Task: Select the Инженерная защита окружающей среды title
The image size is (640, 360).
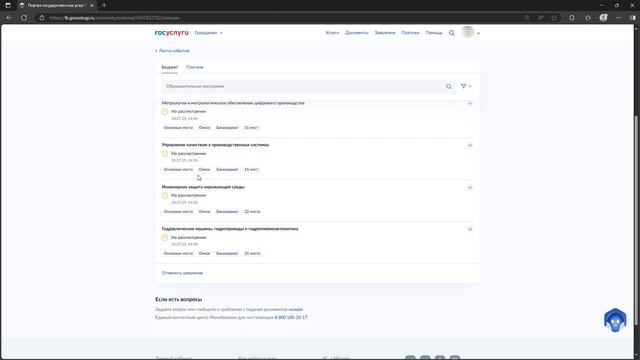Action: pos(203,187)
